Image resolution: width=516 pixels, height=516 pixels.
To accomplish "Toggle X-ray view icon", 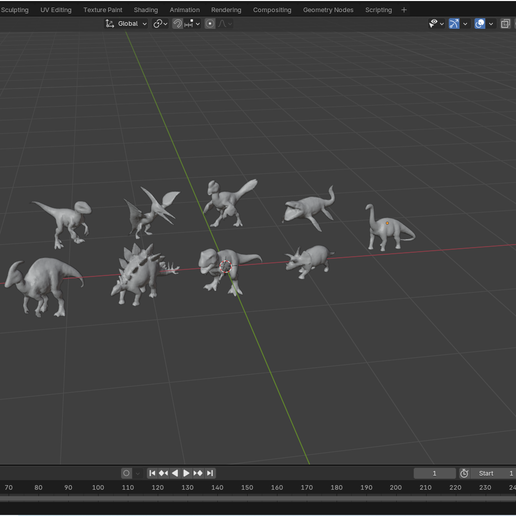I will point(505,24).
